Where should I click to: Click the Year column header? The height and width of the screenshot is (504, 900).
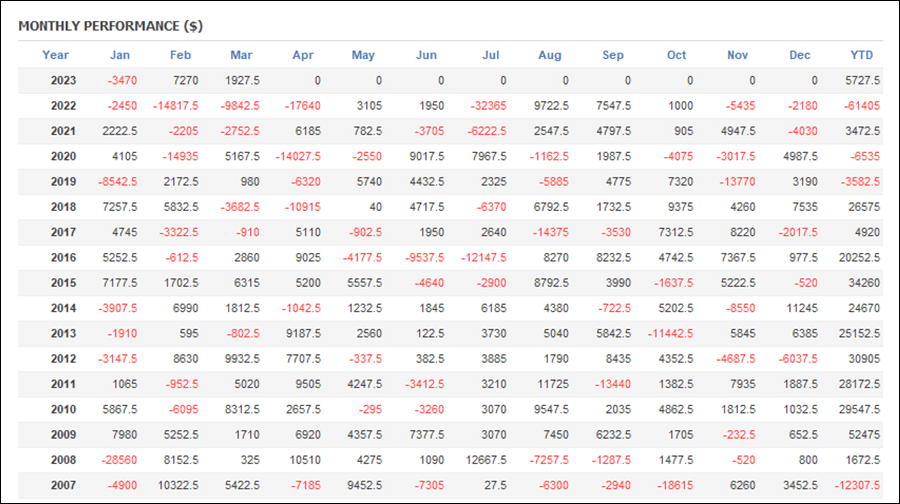pos(55,55)
